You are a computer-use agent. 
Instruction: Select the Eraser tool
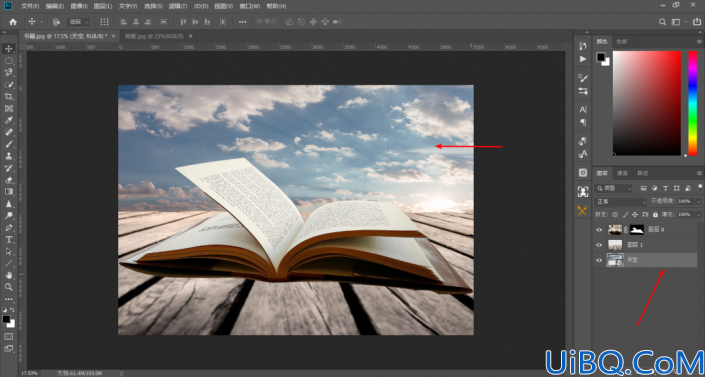(x=9, y=180)
